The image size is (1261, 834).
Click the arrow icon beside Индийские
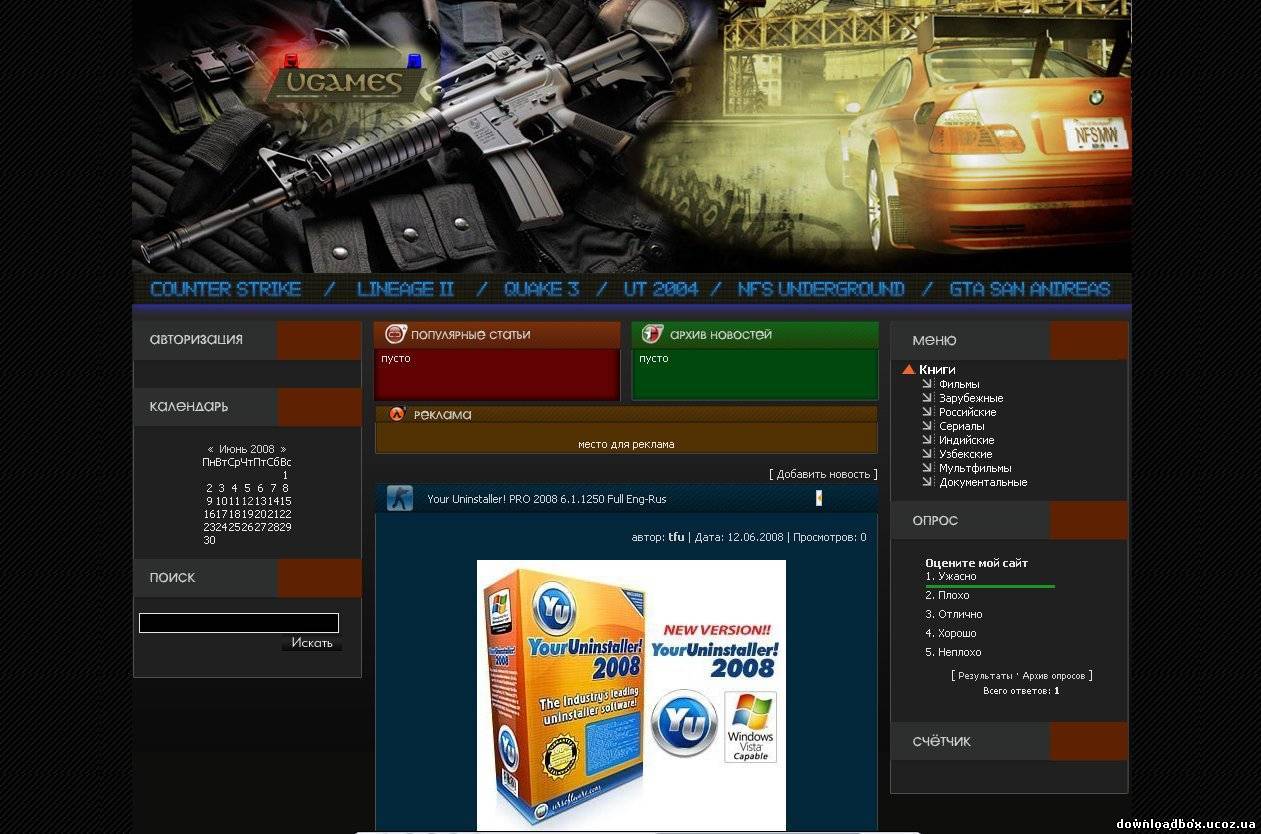(x=927, y=440)
